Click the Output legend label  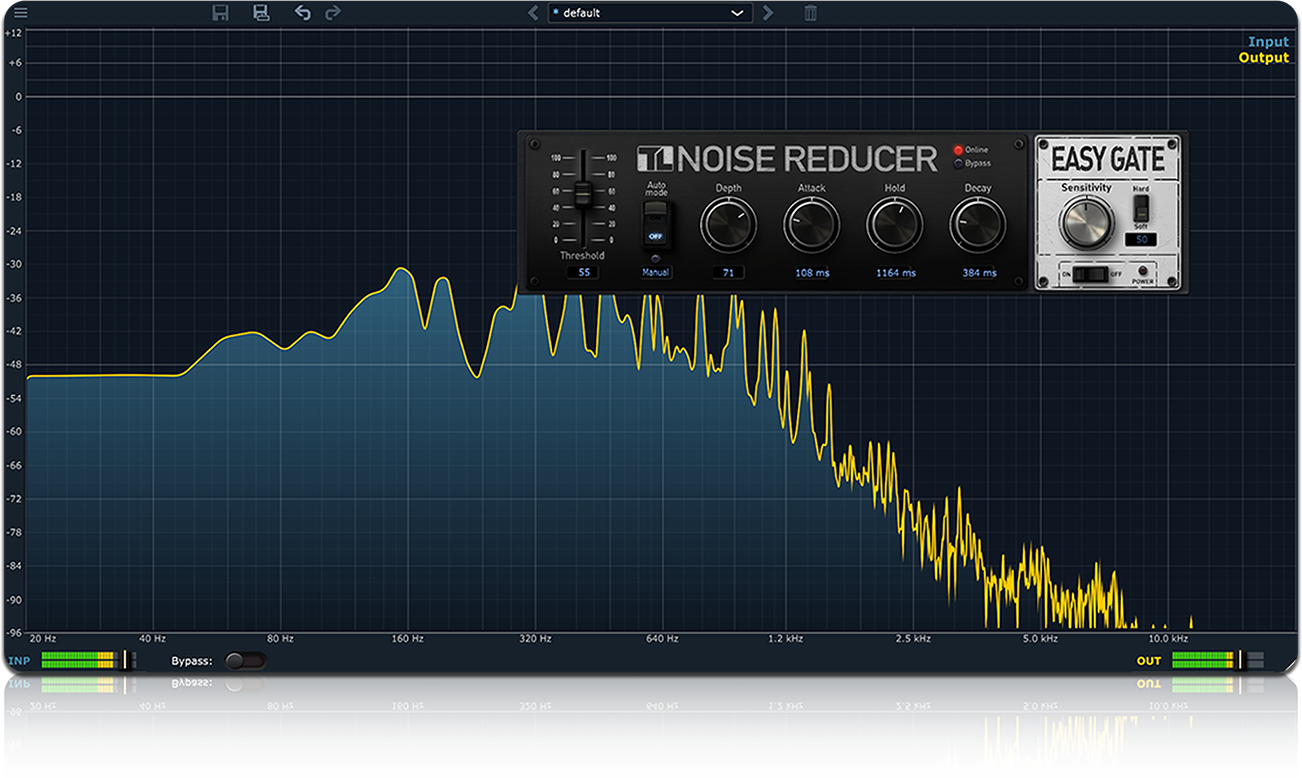[1264, 57]
